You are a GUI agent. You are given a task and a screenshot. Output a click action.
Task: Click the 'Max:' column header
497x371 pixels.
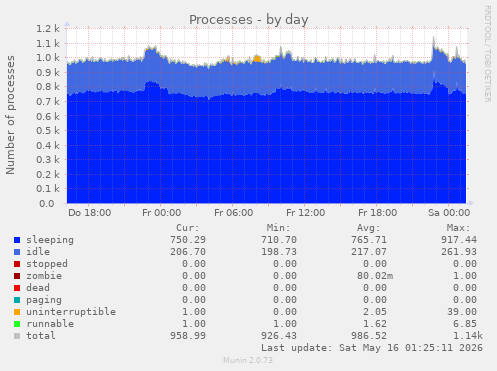(459, 228)
